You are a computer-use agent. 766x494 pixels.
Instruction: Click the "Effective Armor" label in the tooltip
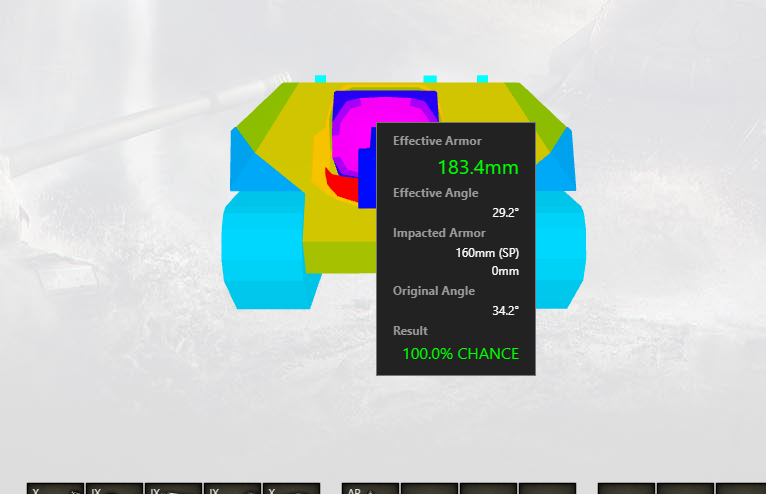click(437, 141)
